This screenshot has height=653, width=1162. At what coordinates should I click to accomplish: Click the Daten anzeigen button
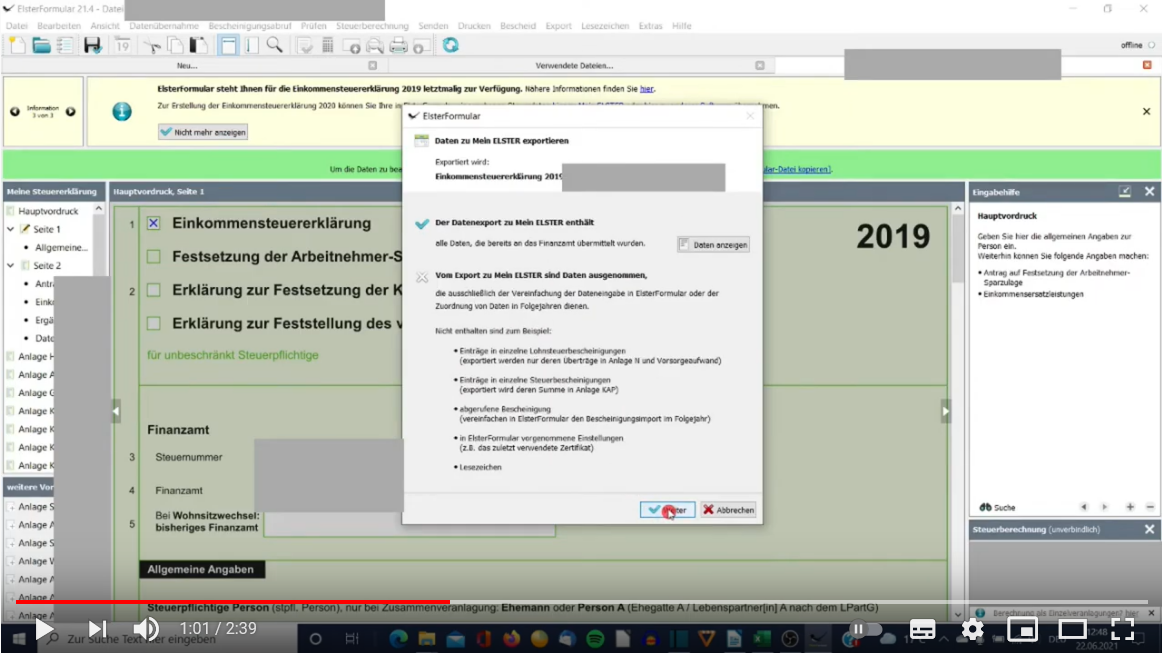[x=713, y=245]
